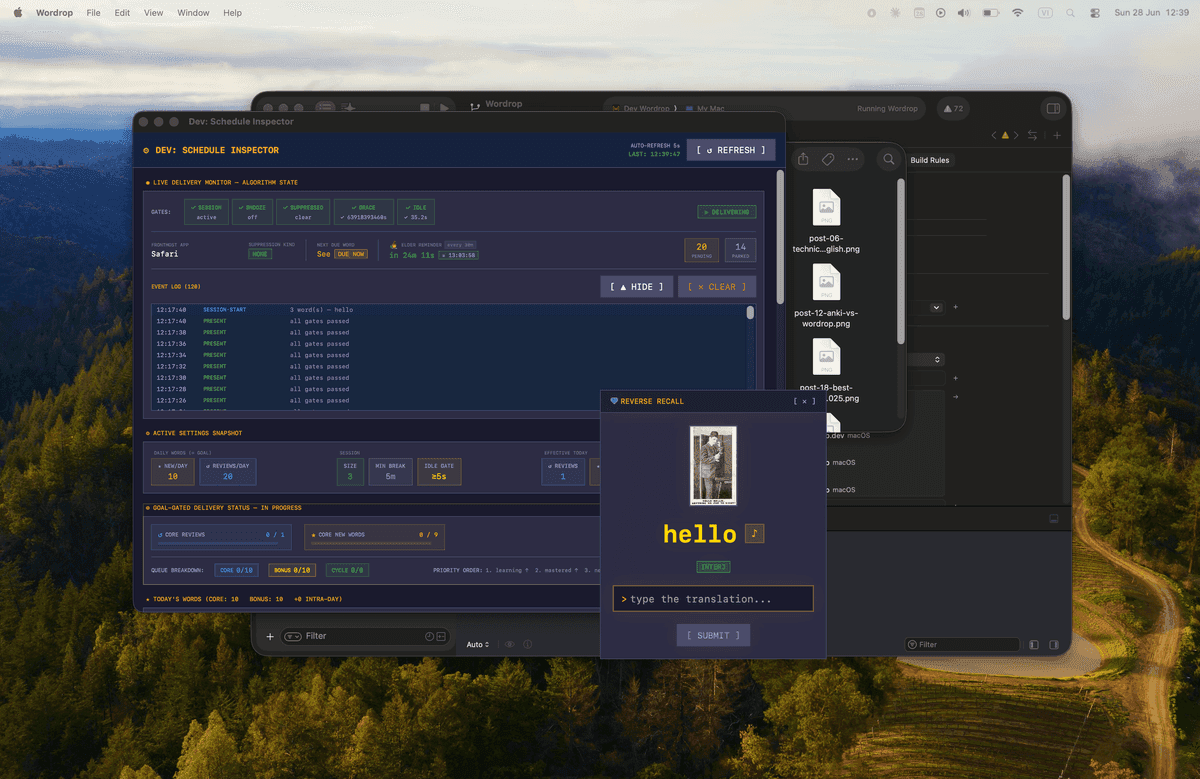Open the Finder tags icon

(828, 159)
